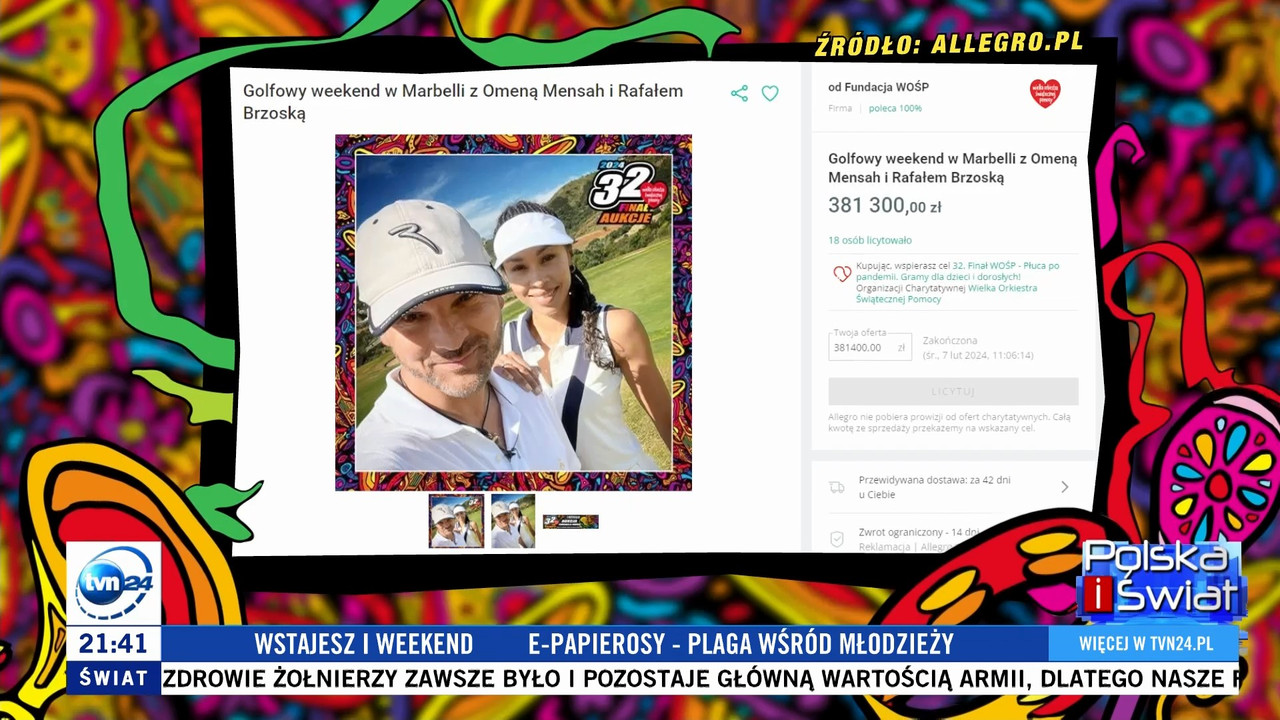The image size is (1280, 720).
Task: Click the clock showing 21:41
Action: pos(113,643)
